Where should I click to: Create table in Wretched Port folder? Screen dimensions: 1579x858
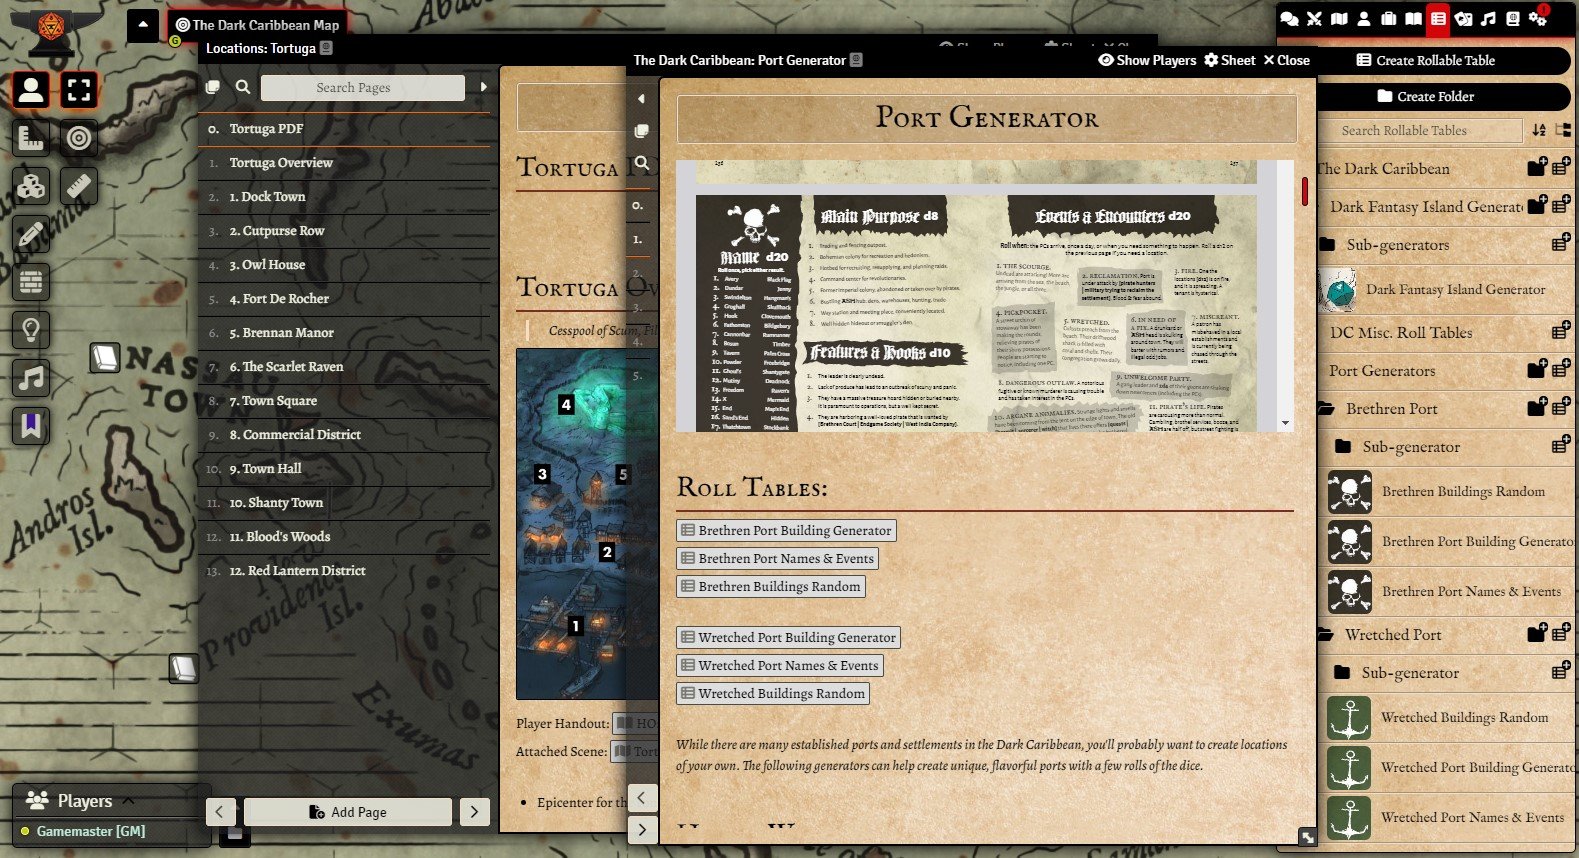[1561, 634]
